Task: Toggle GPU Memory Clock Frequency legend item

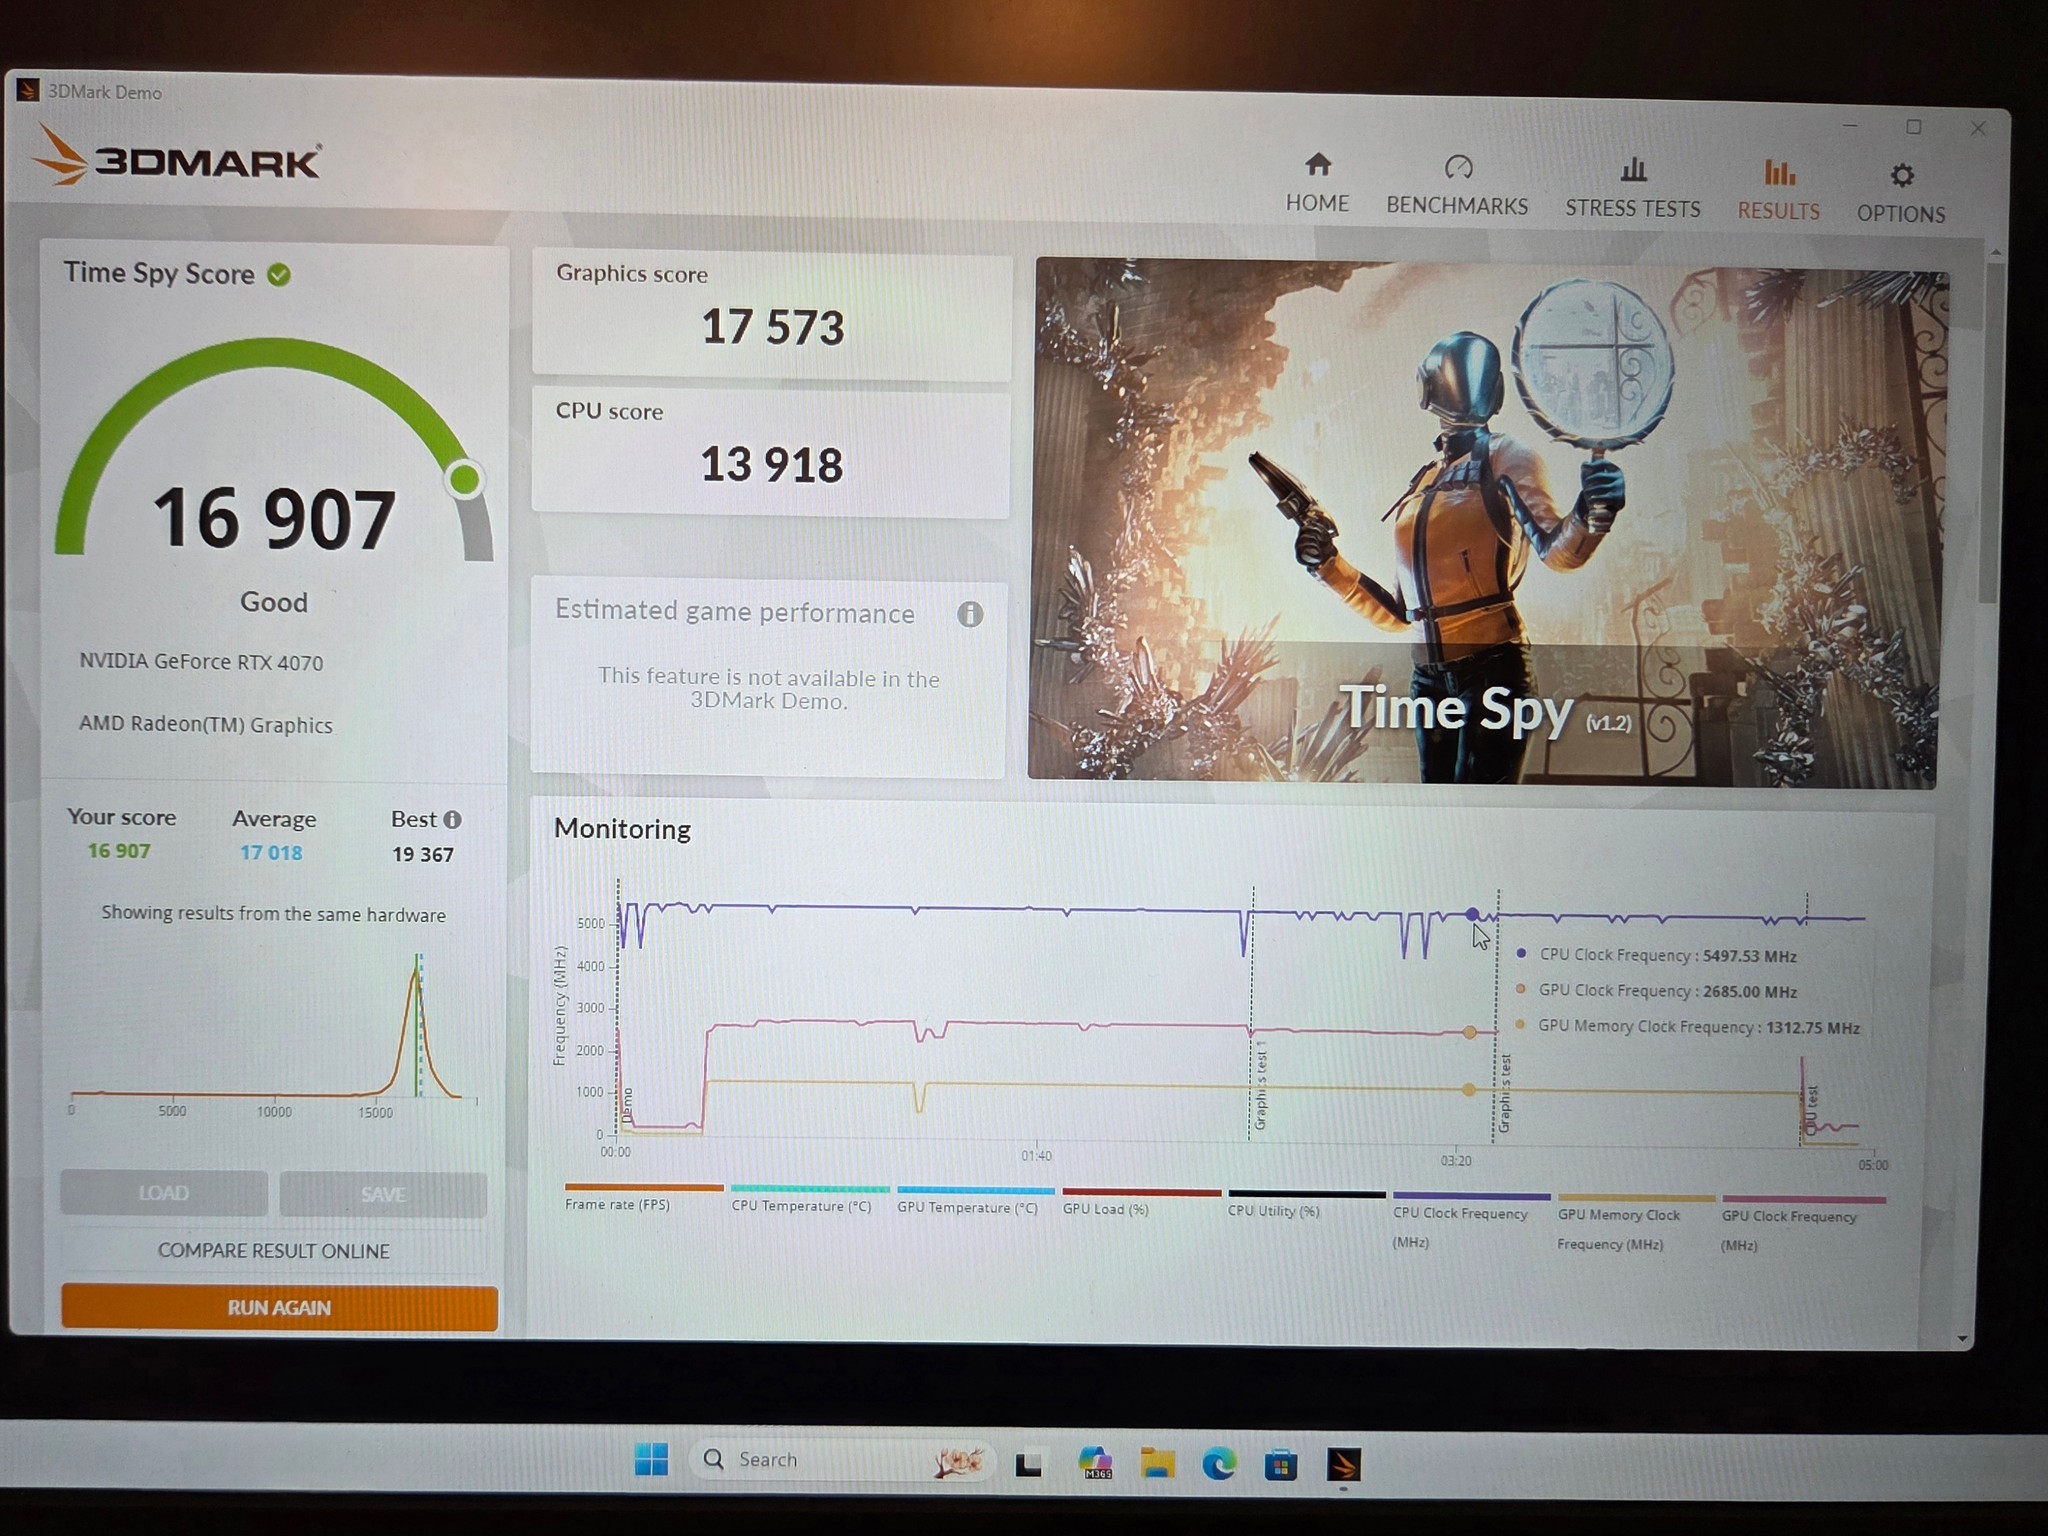Action: click(1636, 1221)
